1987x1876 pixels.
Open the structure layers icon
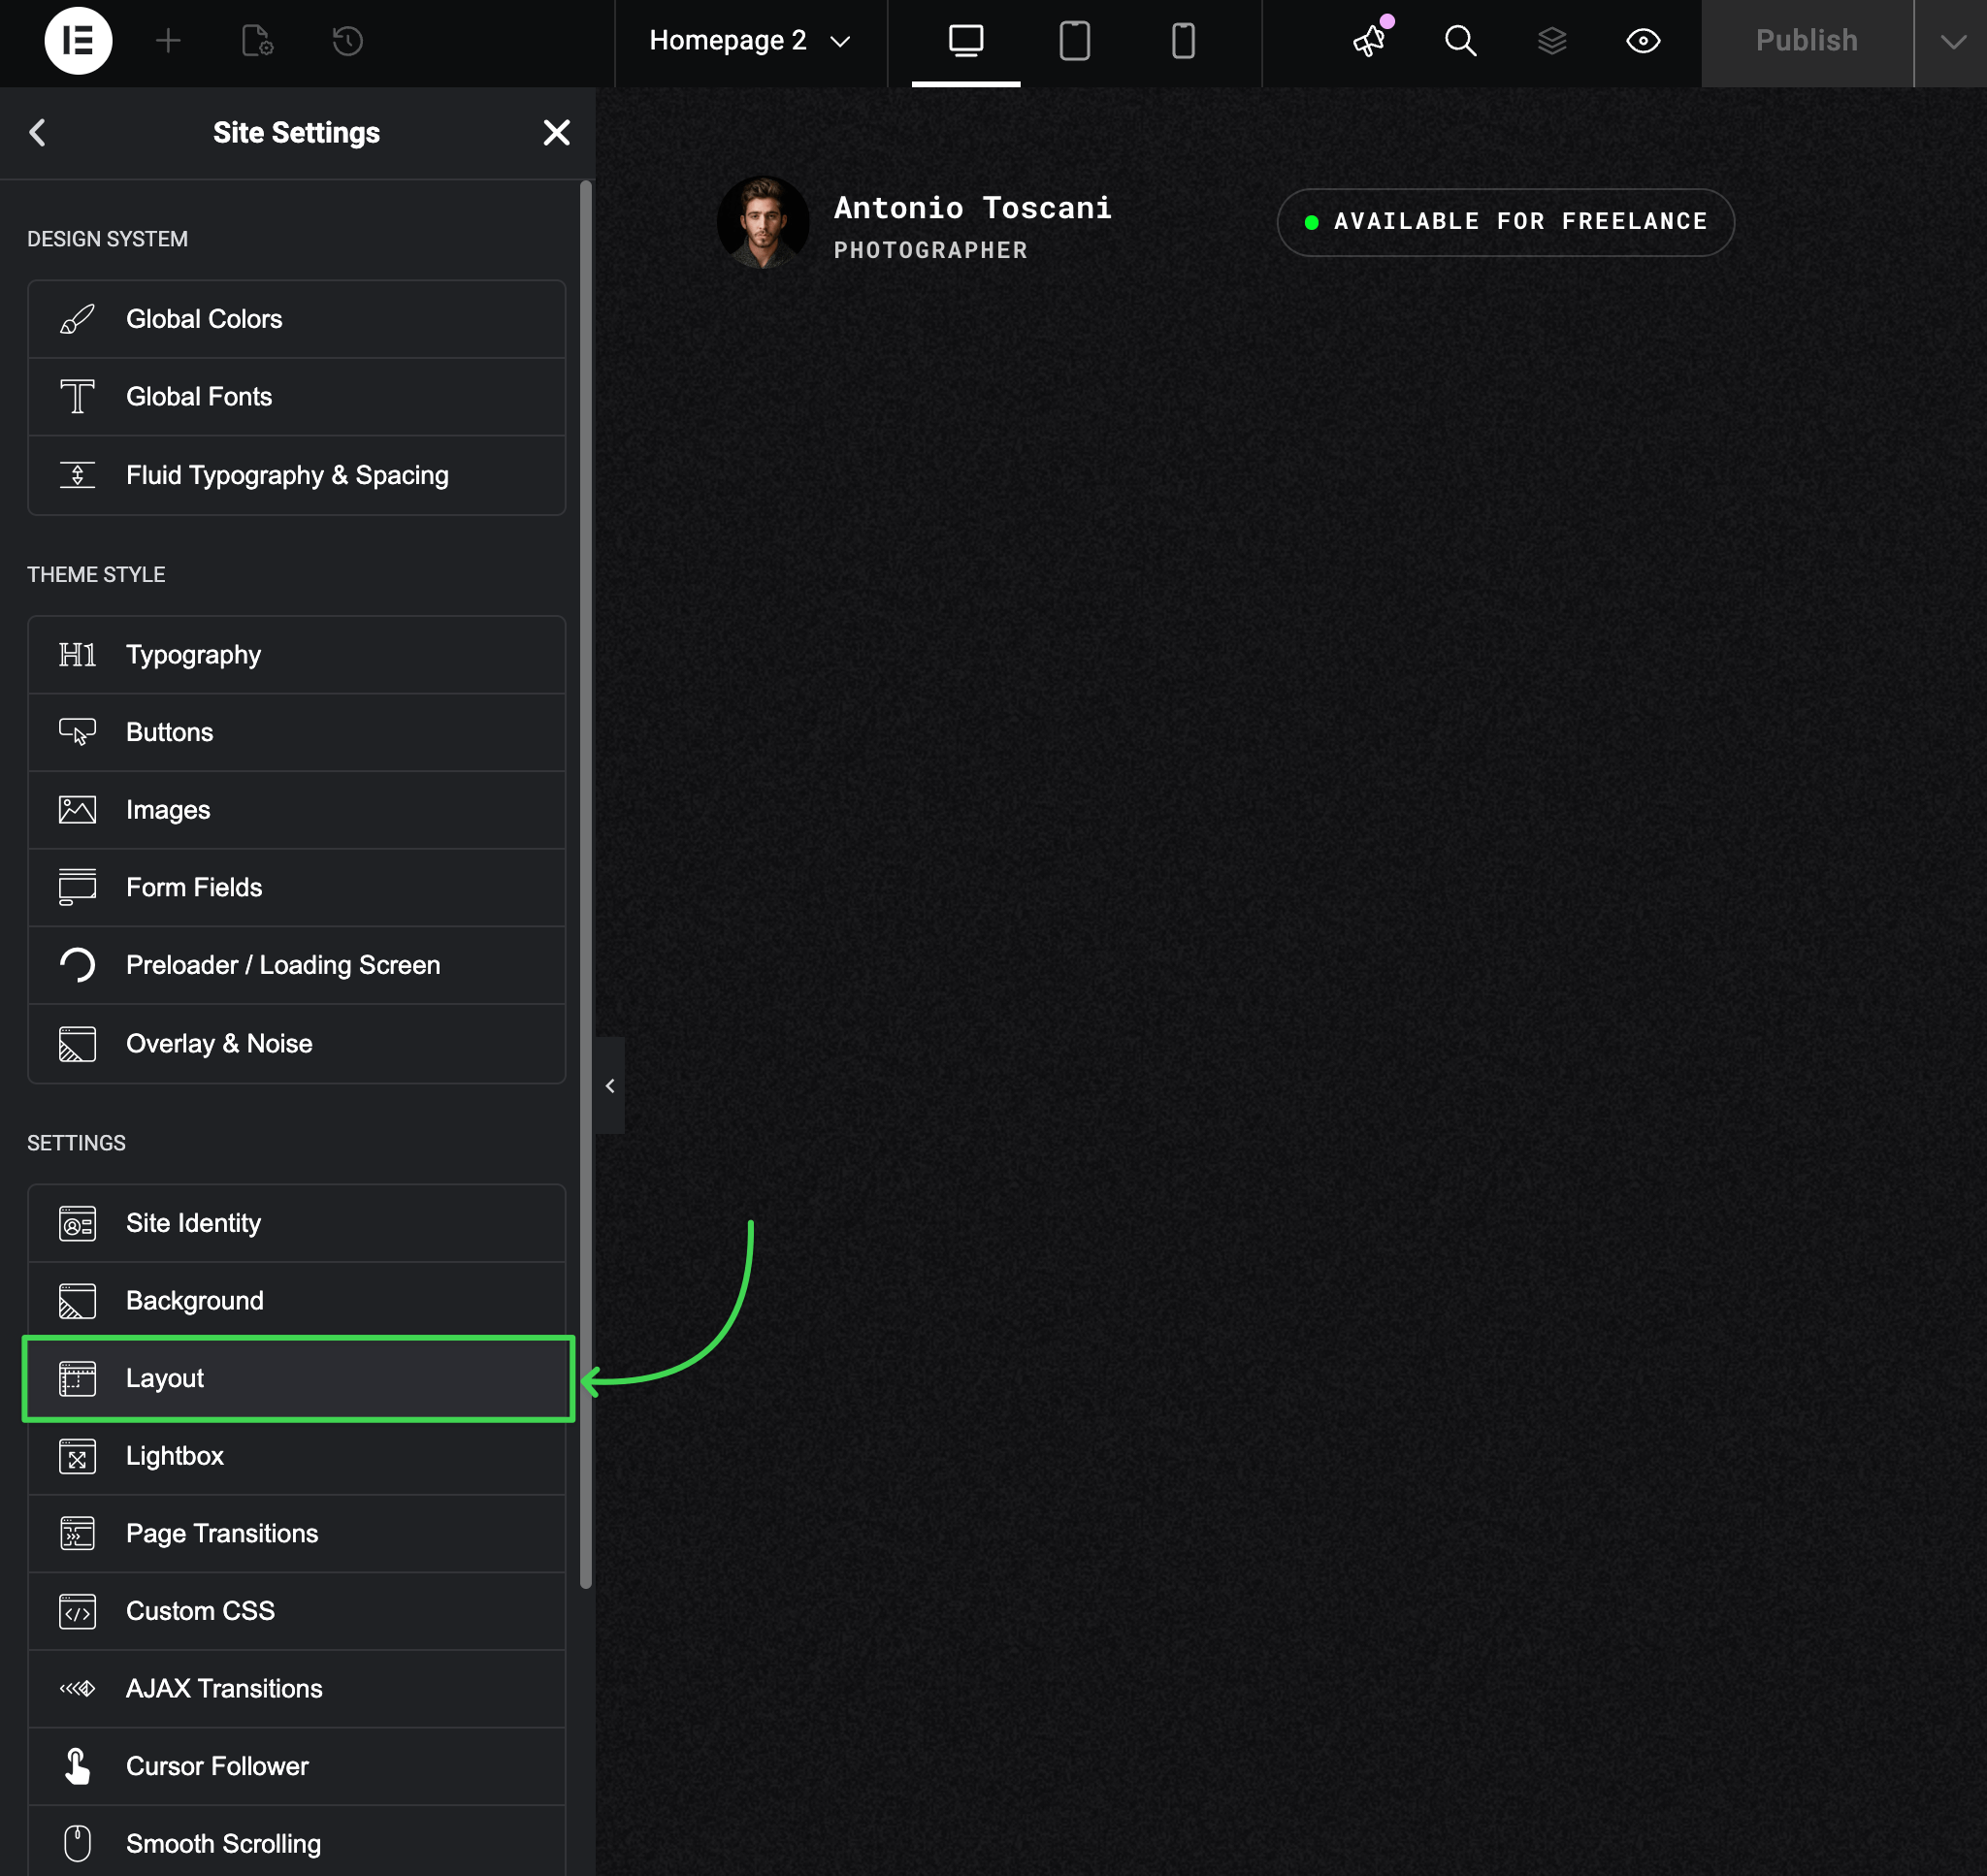point(1551,41)
